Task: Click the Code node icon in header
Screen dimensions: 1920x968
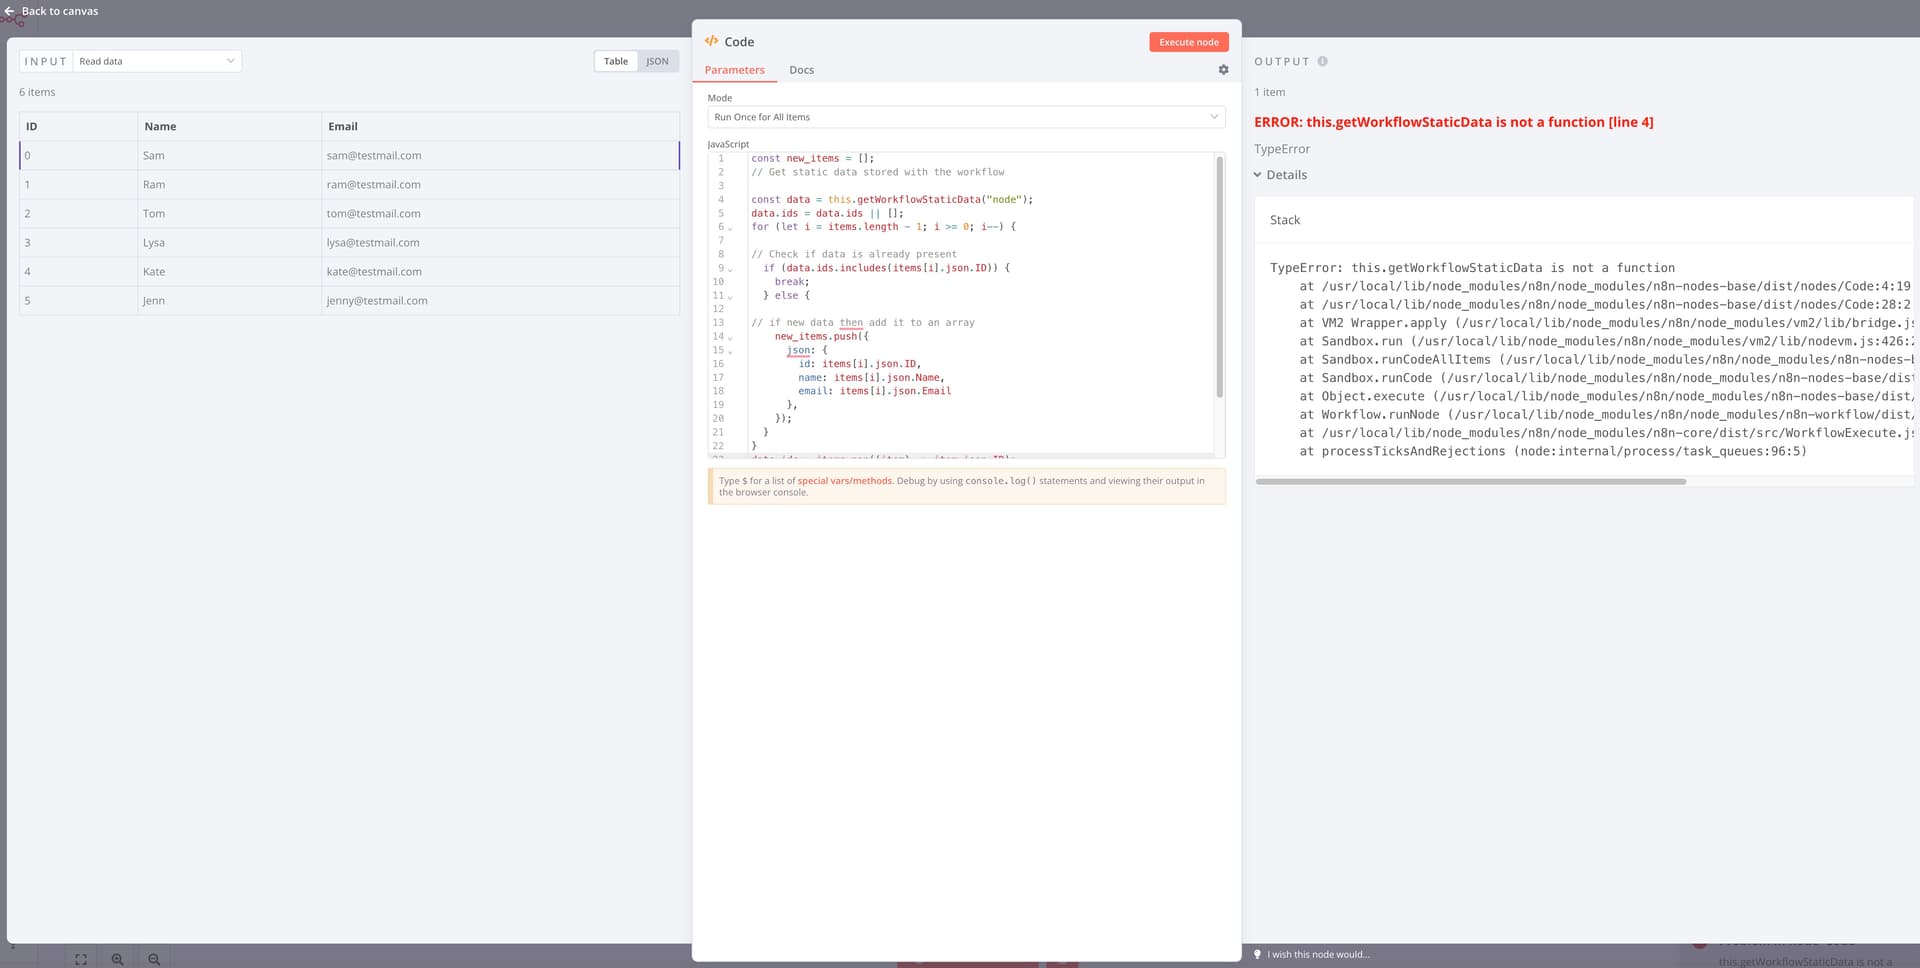Action: coord(711,41)
